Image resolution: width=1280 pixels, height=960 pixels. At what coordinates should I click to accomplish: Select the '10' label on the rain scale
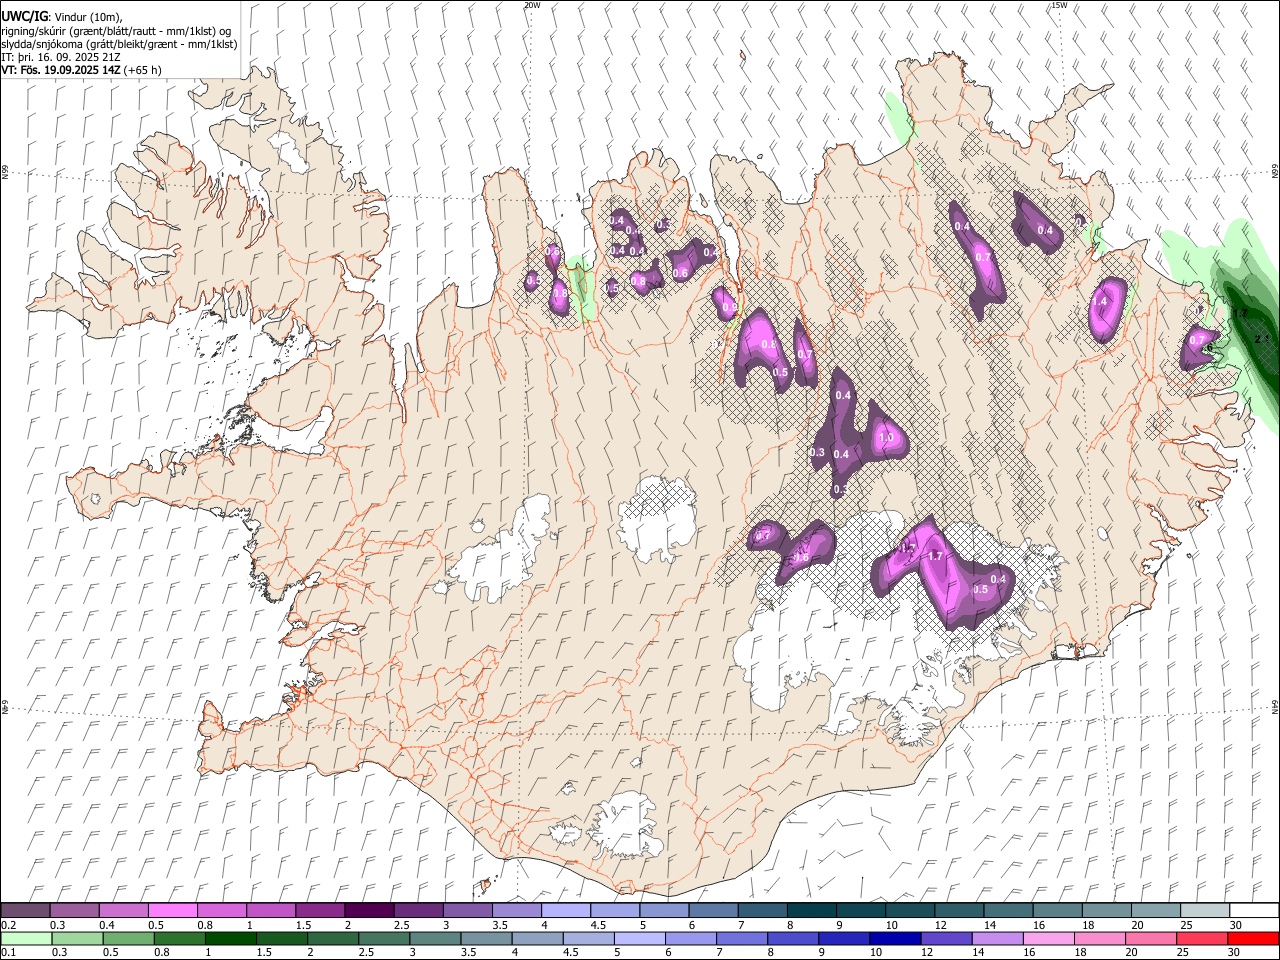(876, 952)
